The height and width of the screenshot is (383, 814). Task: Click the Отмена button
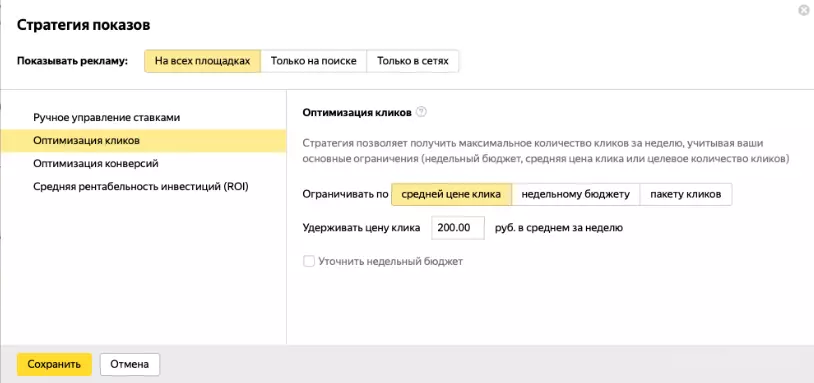(130, 364)
